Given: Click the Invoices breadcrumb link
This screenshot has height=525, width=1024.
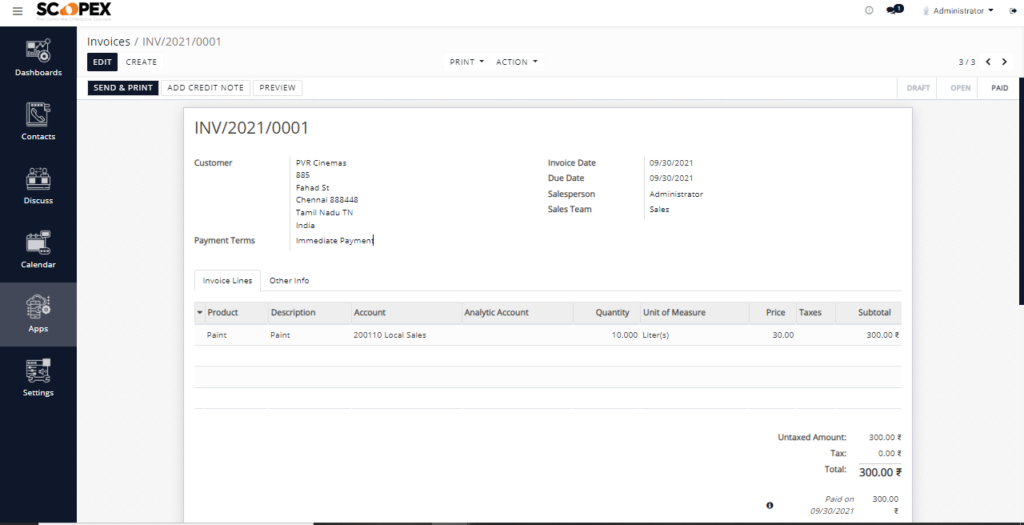Looking at the screenshot, I should click(108, 42).
